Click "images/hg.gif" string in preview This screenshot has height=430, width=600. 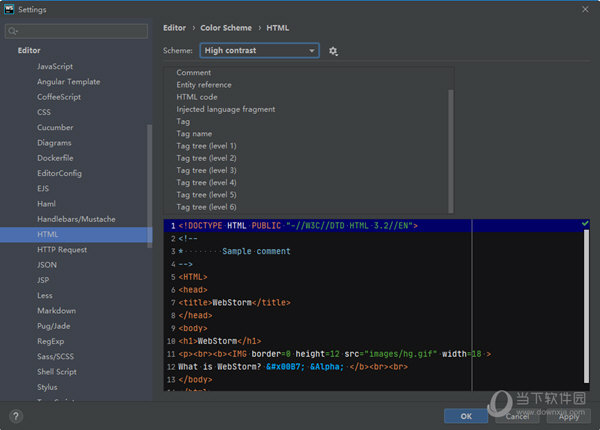(x=400, y=354)
